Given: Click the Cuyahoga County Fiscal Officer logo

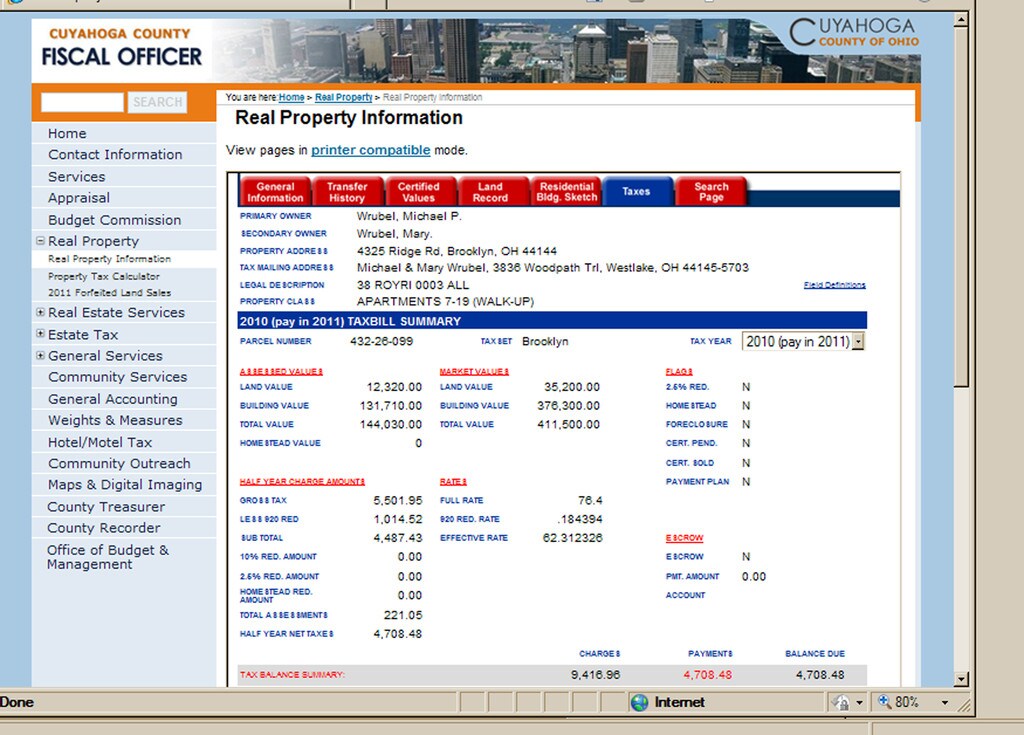Looking at the screenshot, I should (x=123, y=48).
